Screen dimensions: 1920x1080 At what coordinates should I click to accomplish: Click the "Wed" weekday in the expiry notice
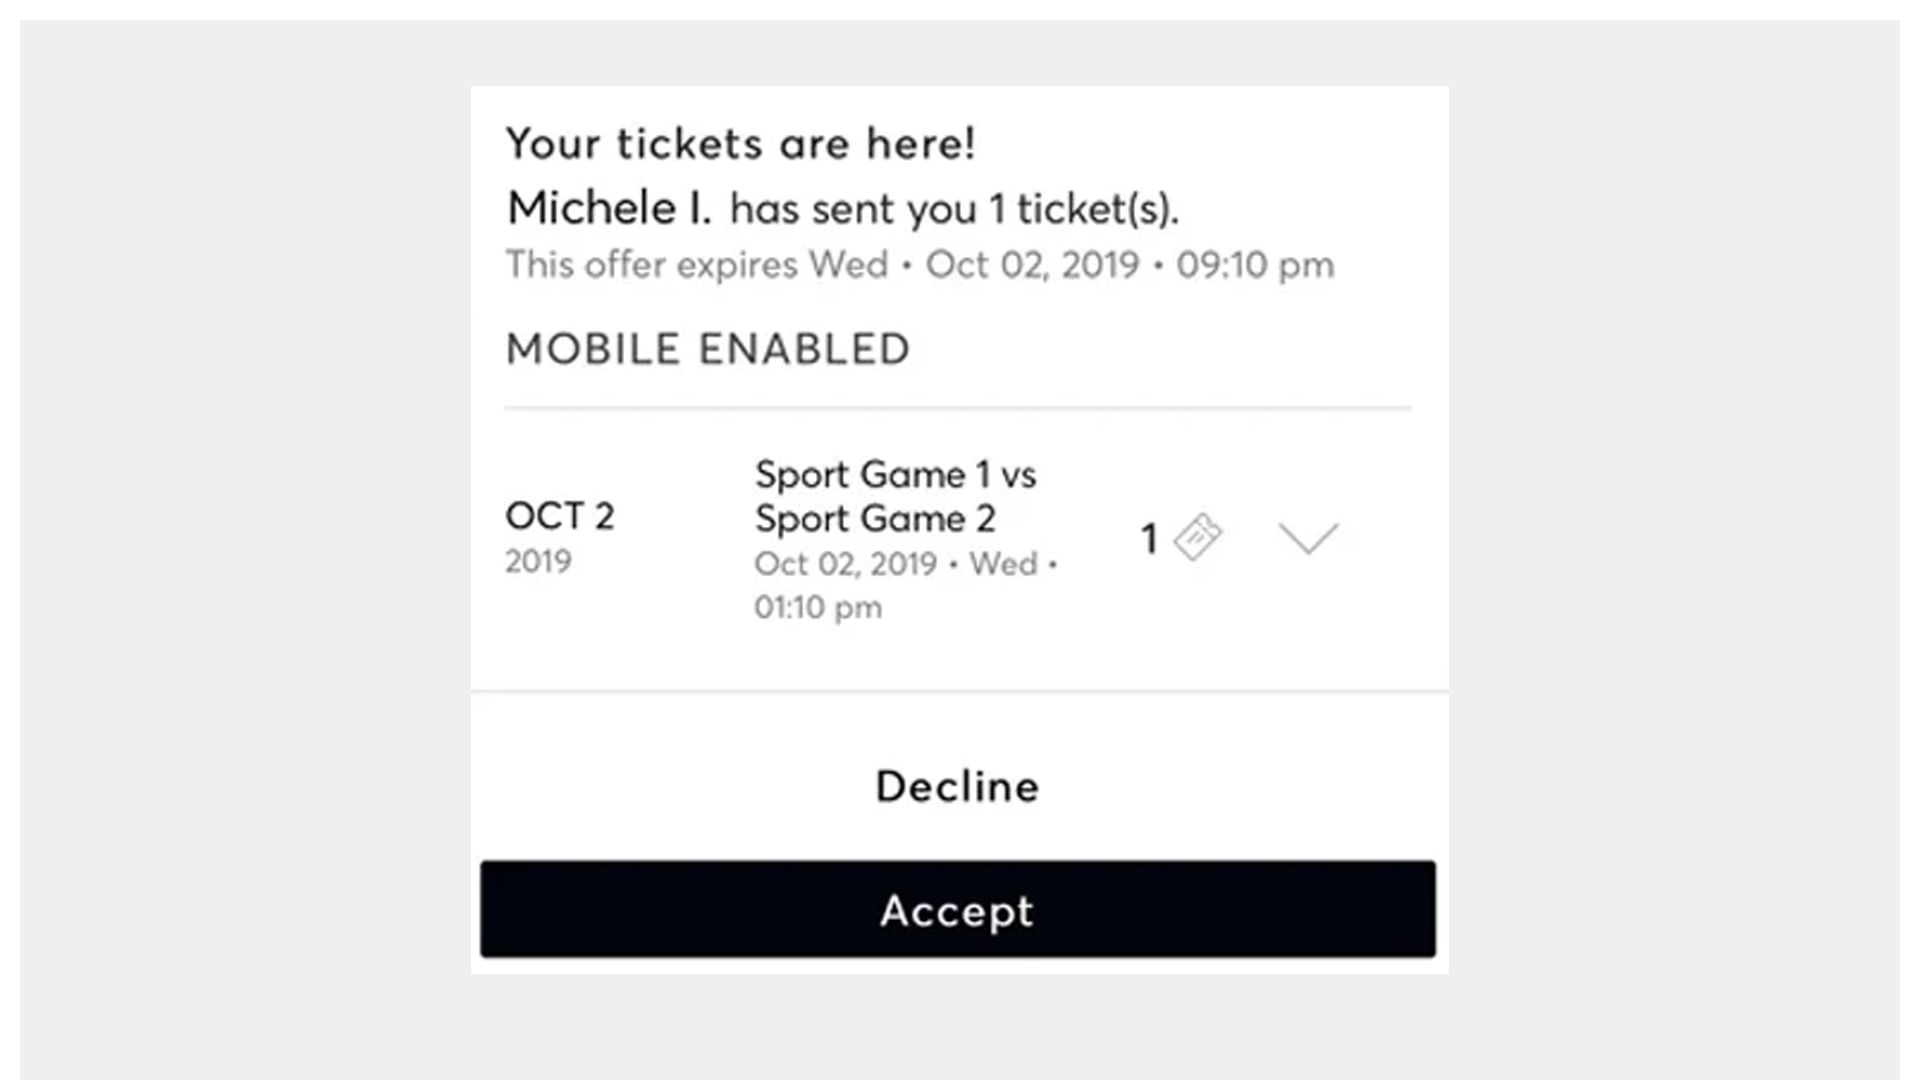(848, 265)
